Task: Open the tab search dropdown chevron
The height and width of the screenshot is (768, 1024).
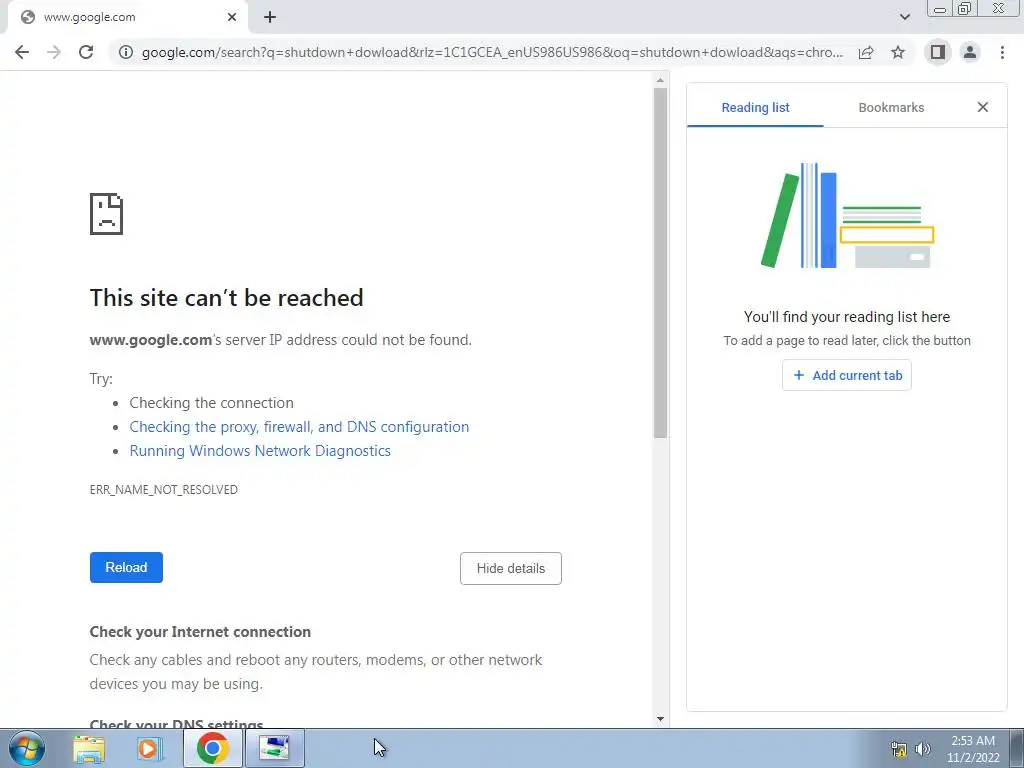Action: tap(904, 18)
